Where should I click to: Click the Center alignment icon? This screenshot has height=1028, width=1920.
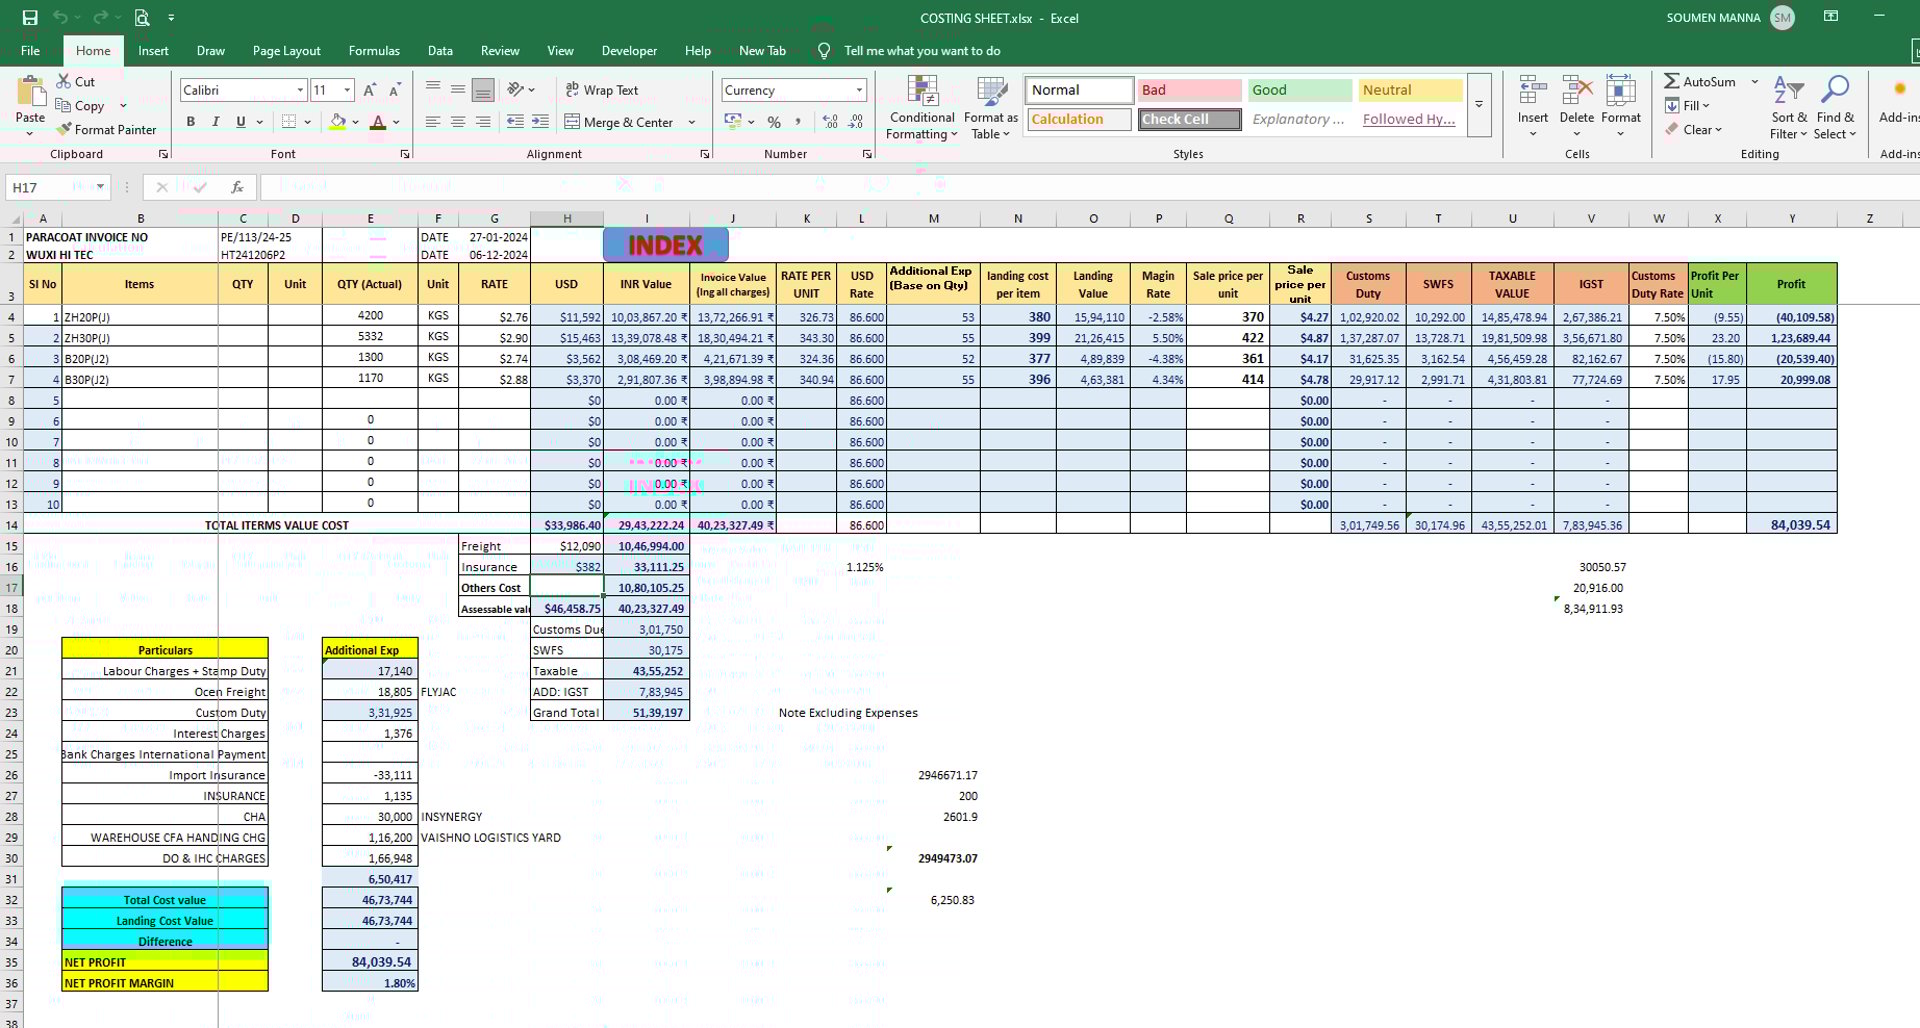(458, 122)
